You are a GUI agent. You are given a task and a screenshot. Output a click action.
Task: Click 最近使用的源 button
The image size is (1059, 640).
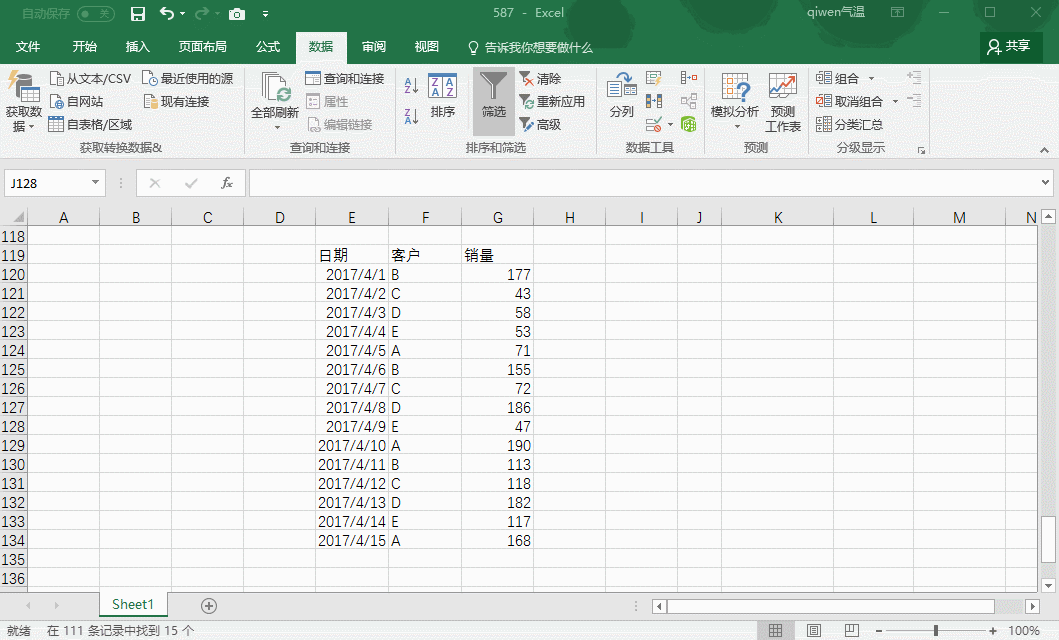tap(188, 78)
